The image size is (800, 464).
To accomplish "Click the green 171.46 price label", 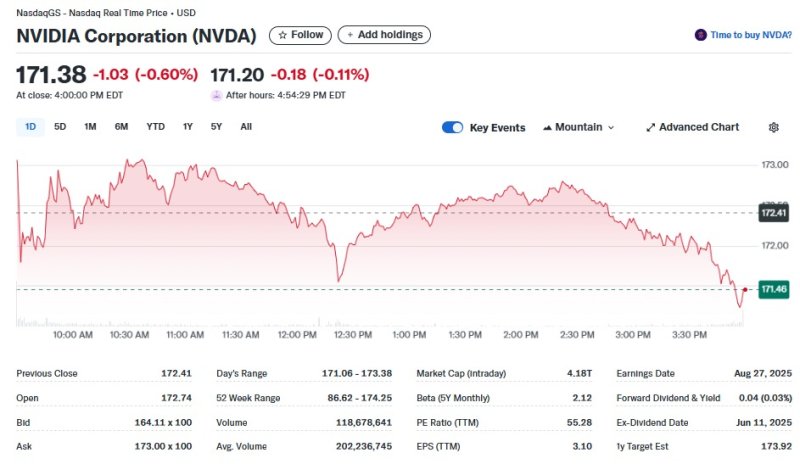I will (774, 289).
